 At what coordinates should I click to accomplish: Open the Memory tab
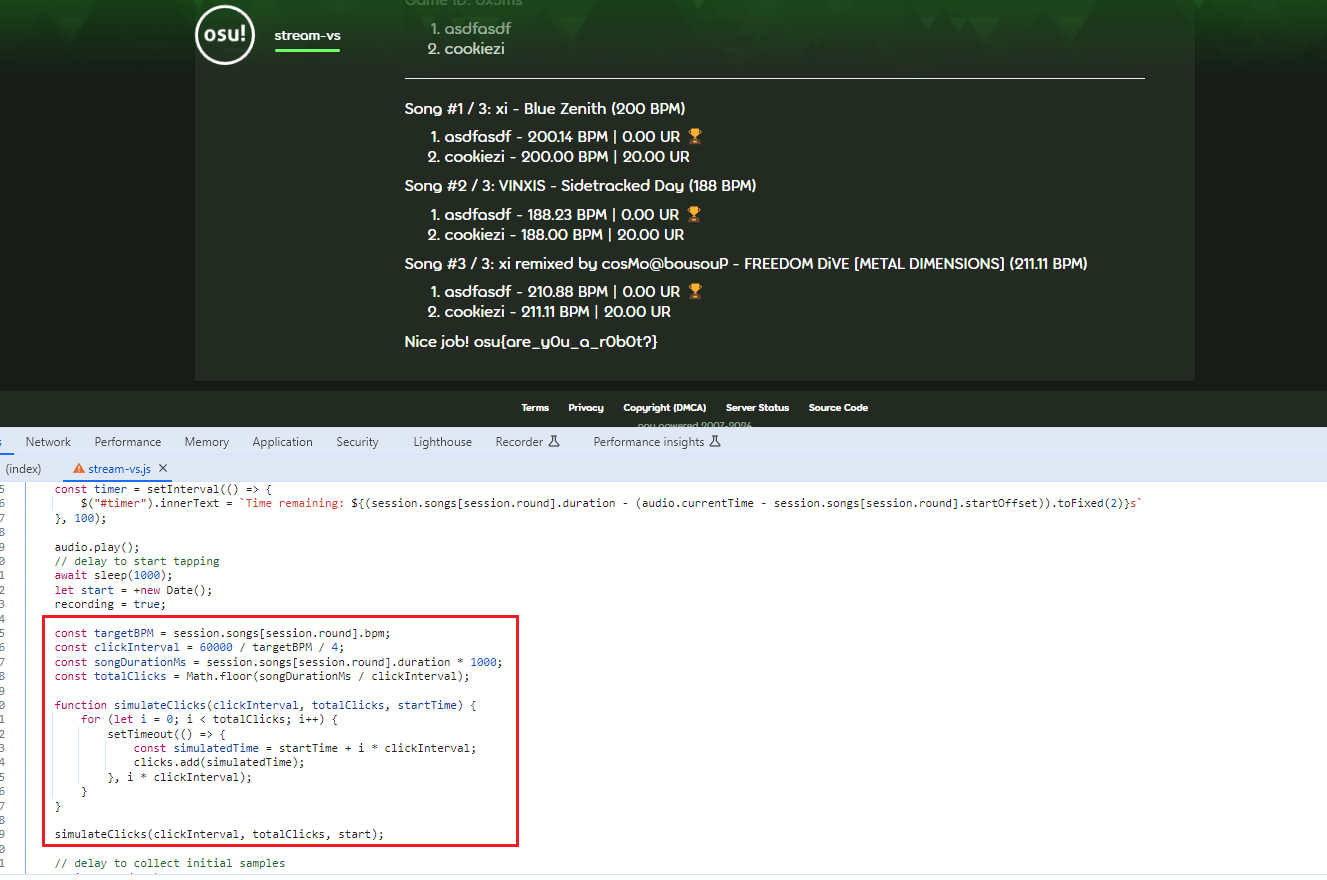point(207,442)
